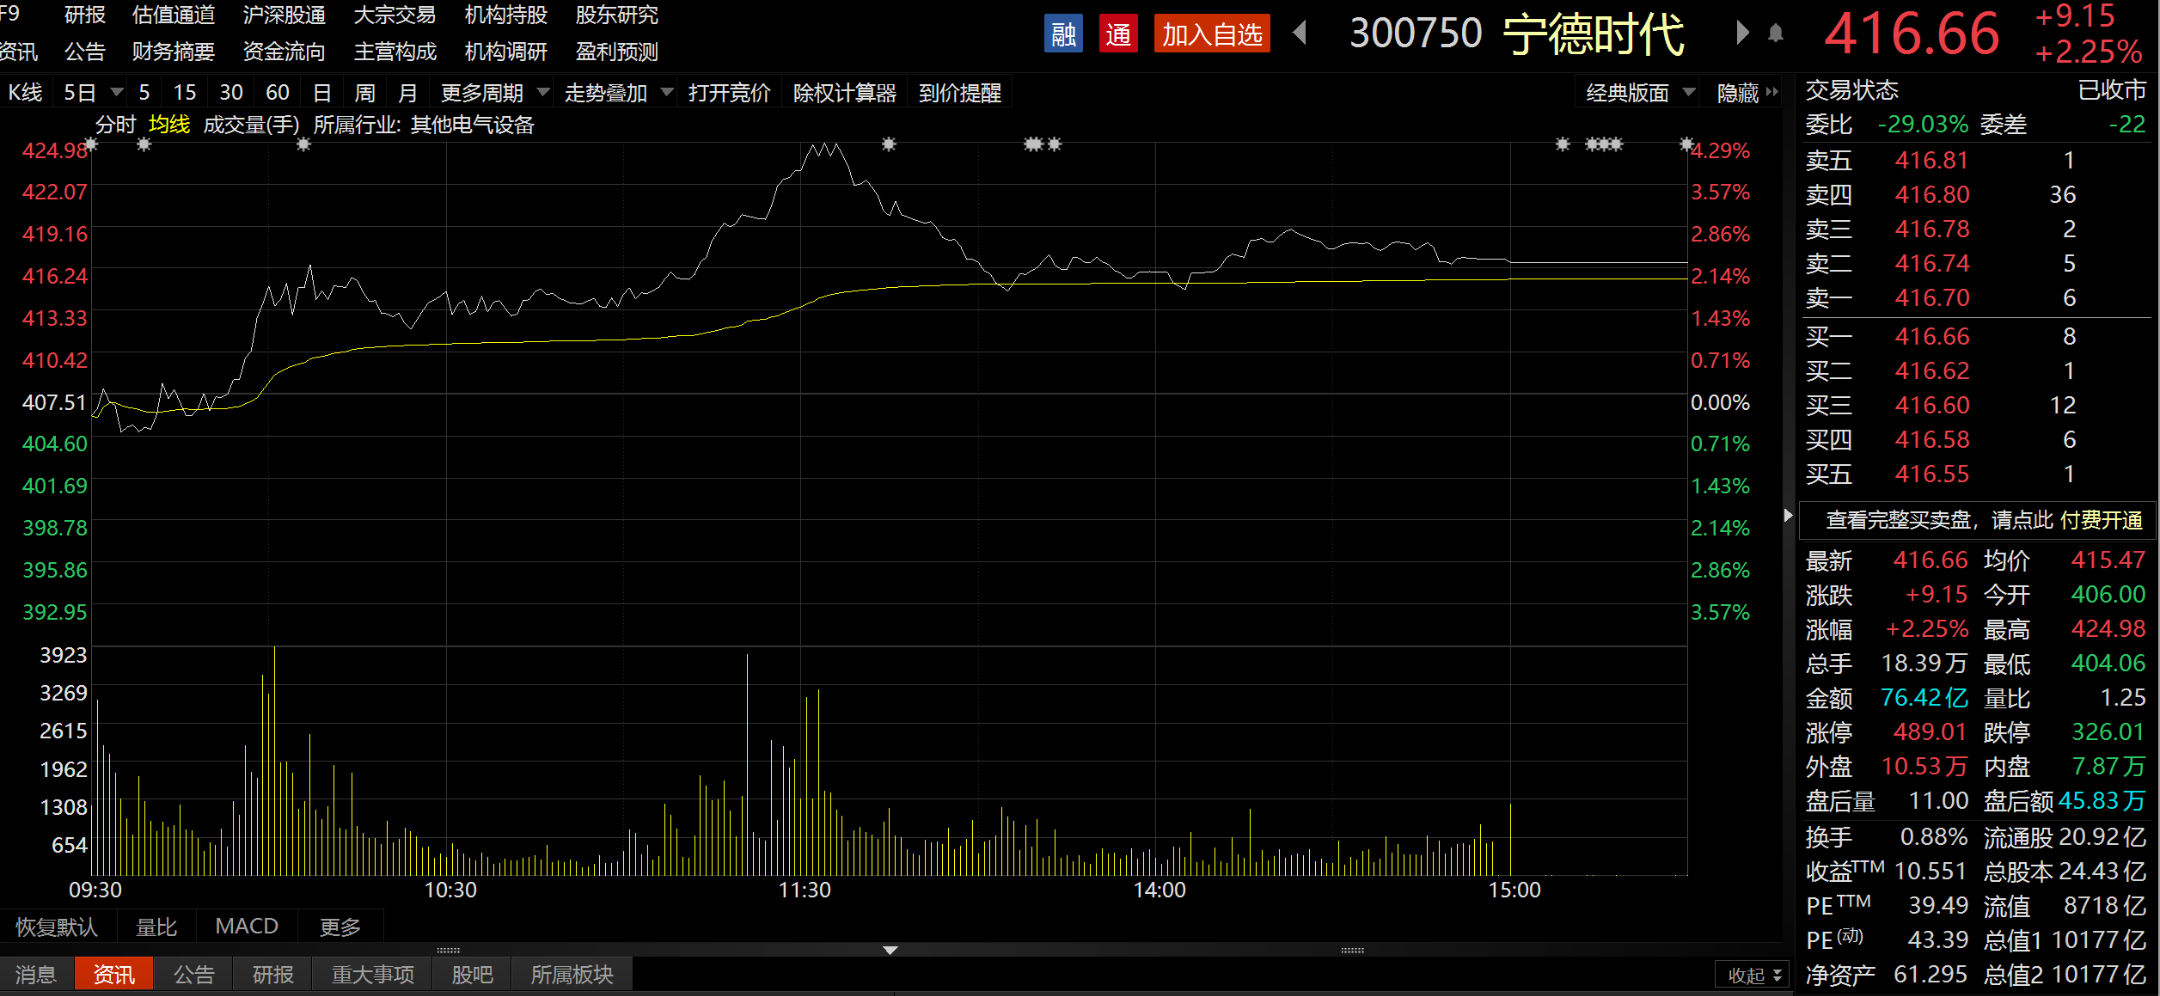This screenshot has width=2160, height=996.
Task: Add stock to watchlist via 加入自选
Action: click(x=1212, y=34)
